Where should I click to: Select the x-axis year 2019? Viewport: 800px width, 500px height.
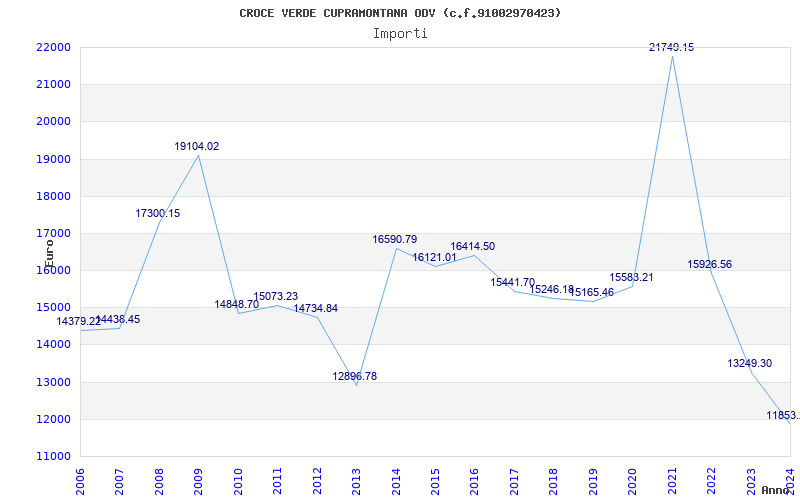593,482
